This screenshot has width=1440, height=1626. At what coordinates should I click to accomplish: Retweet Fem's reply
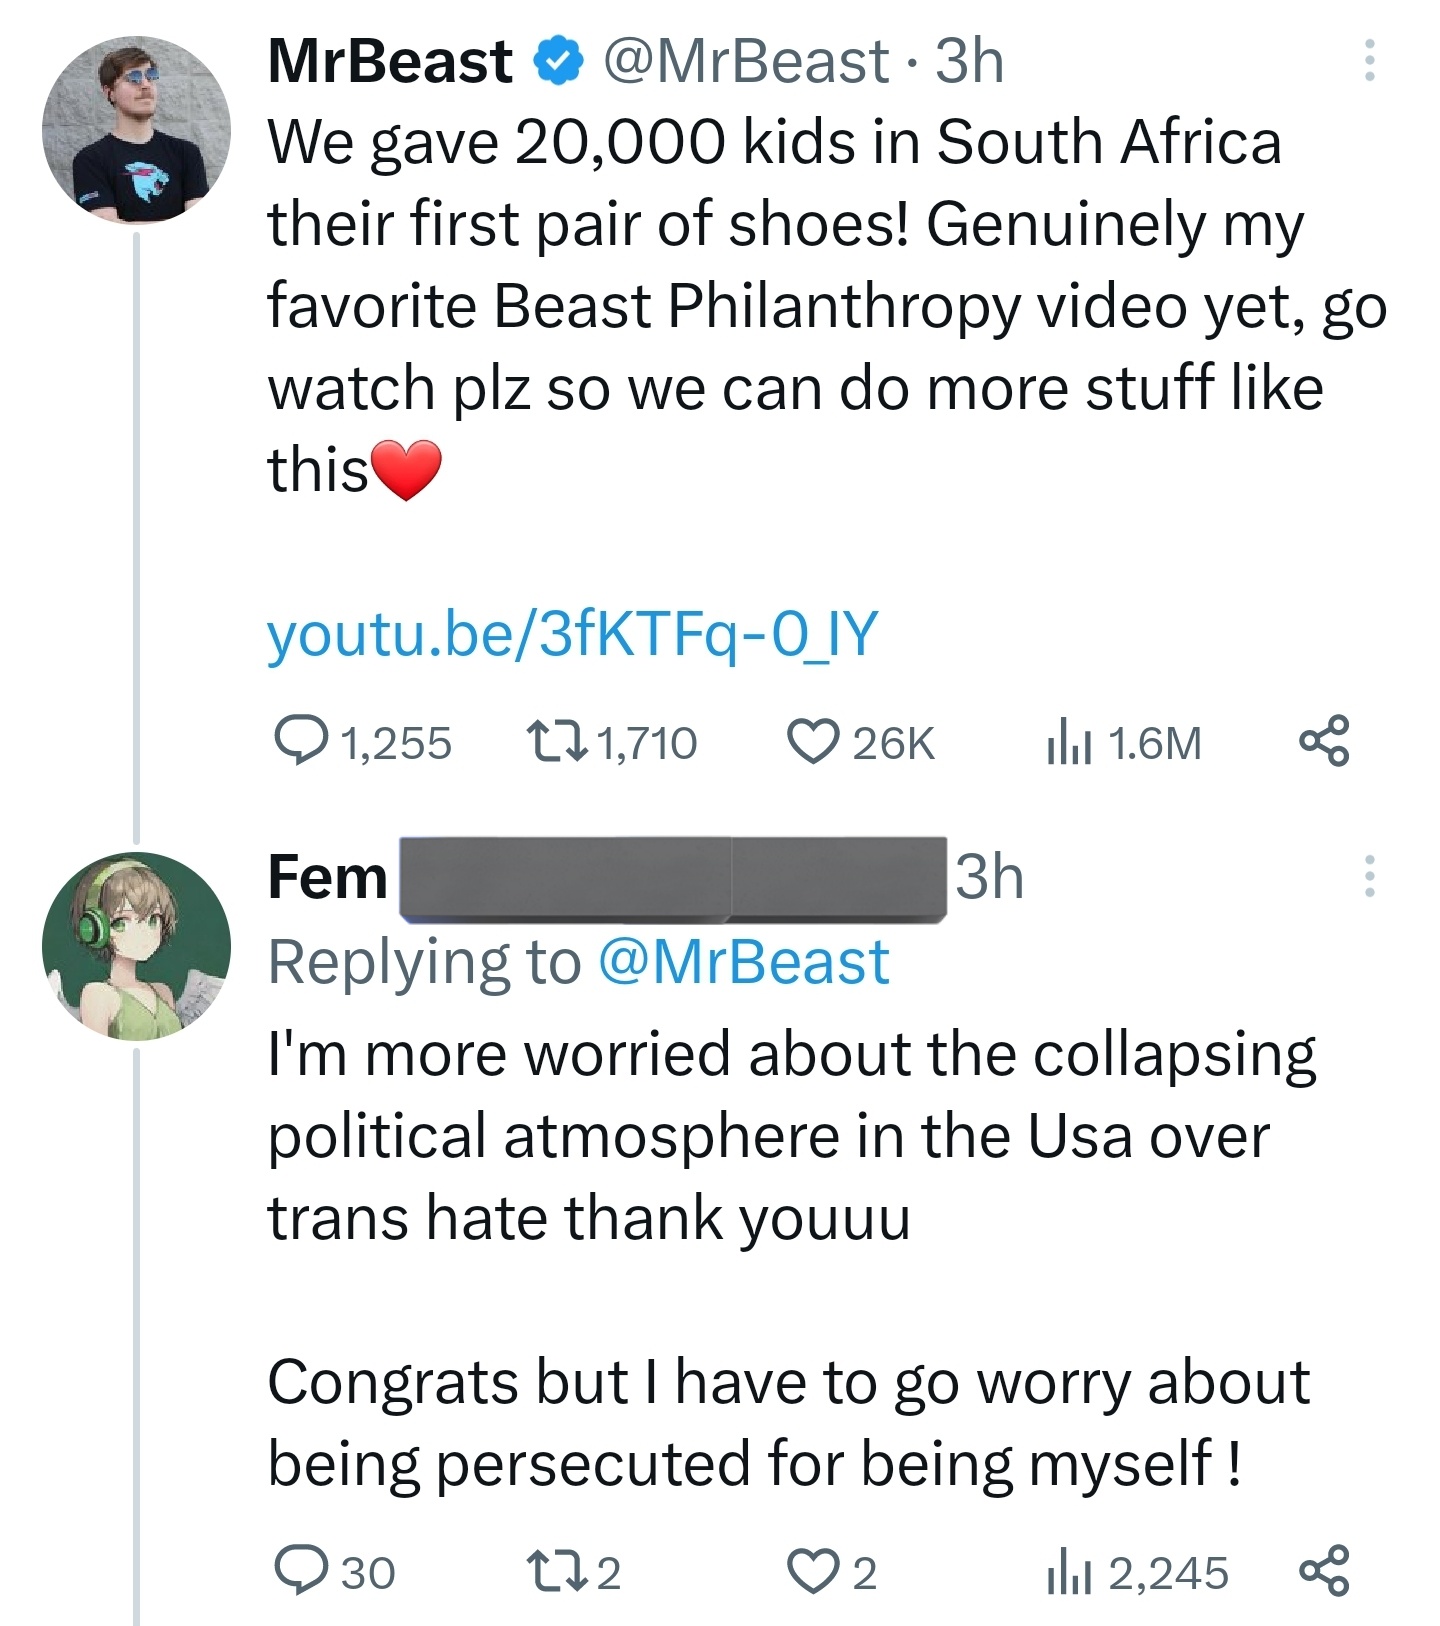pyautogui.click(x=556, y=1571)
